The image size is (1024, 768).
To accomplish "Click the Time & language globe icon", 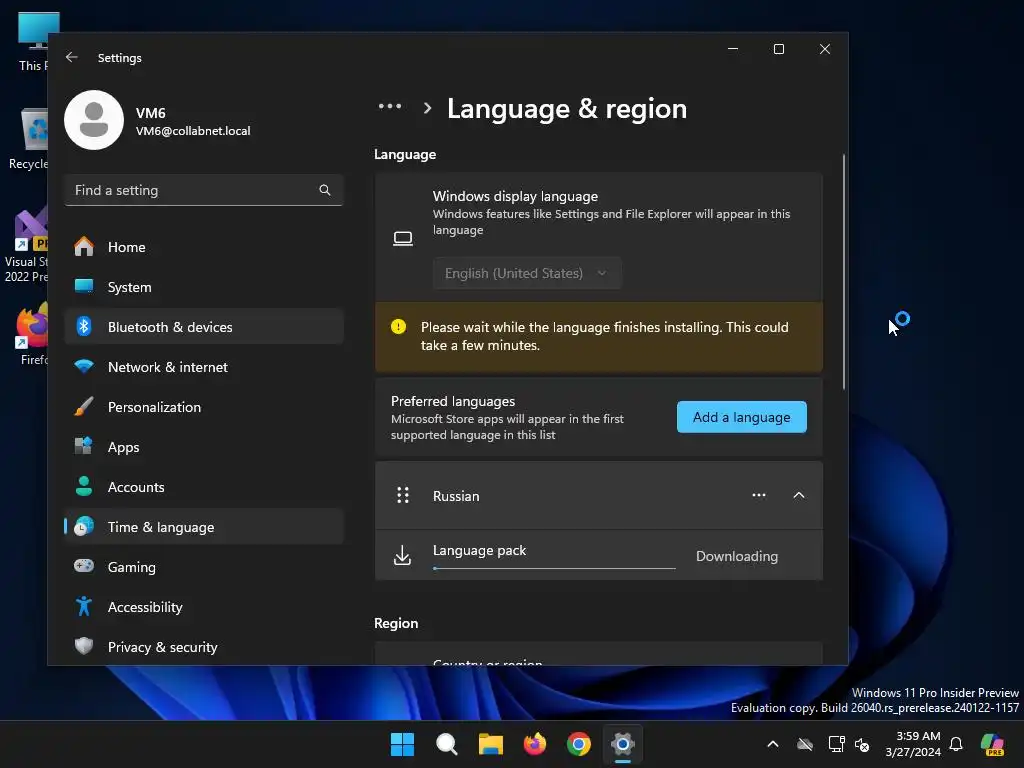I will click(84, 526).
